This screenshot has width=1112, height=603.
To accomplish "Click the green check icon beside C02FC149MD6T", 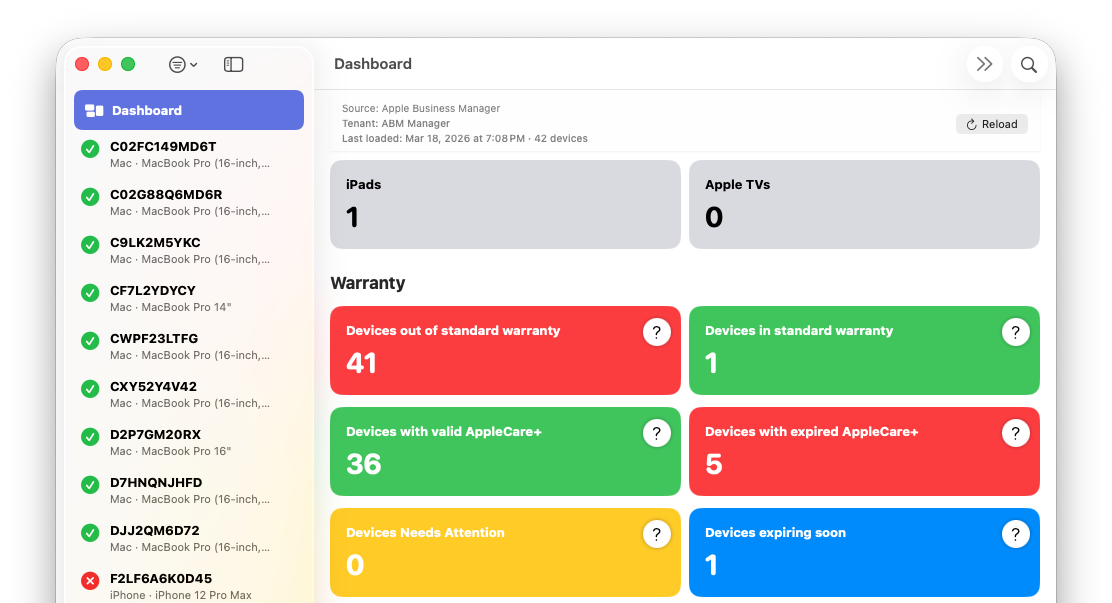I will point(90,148).
